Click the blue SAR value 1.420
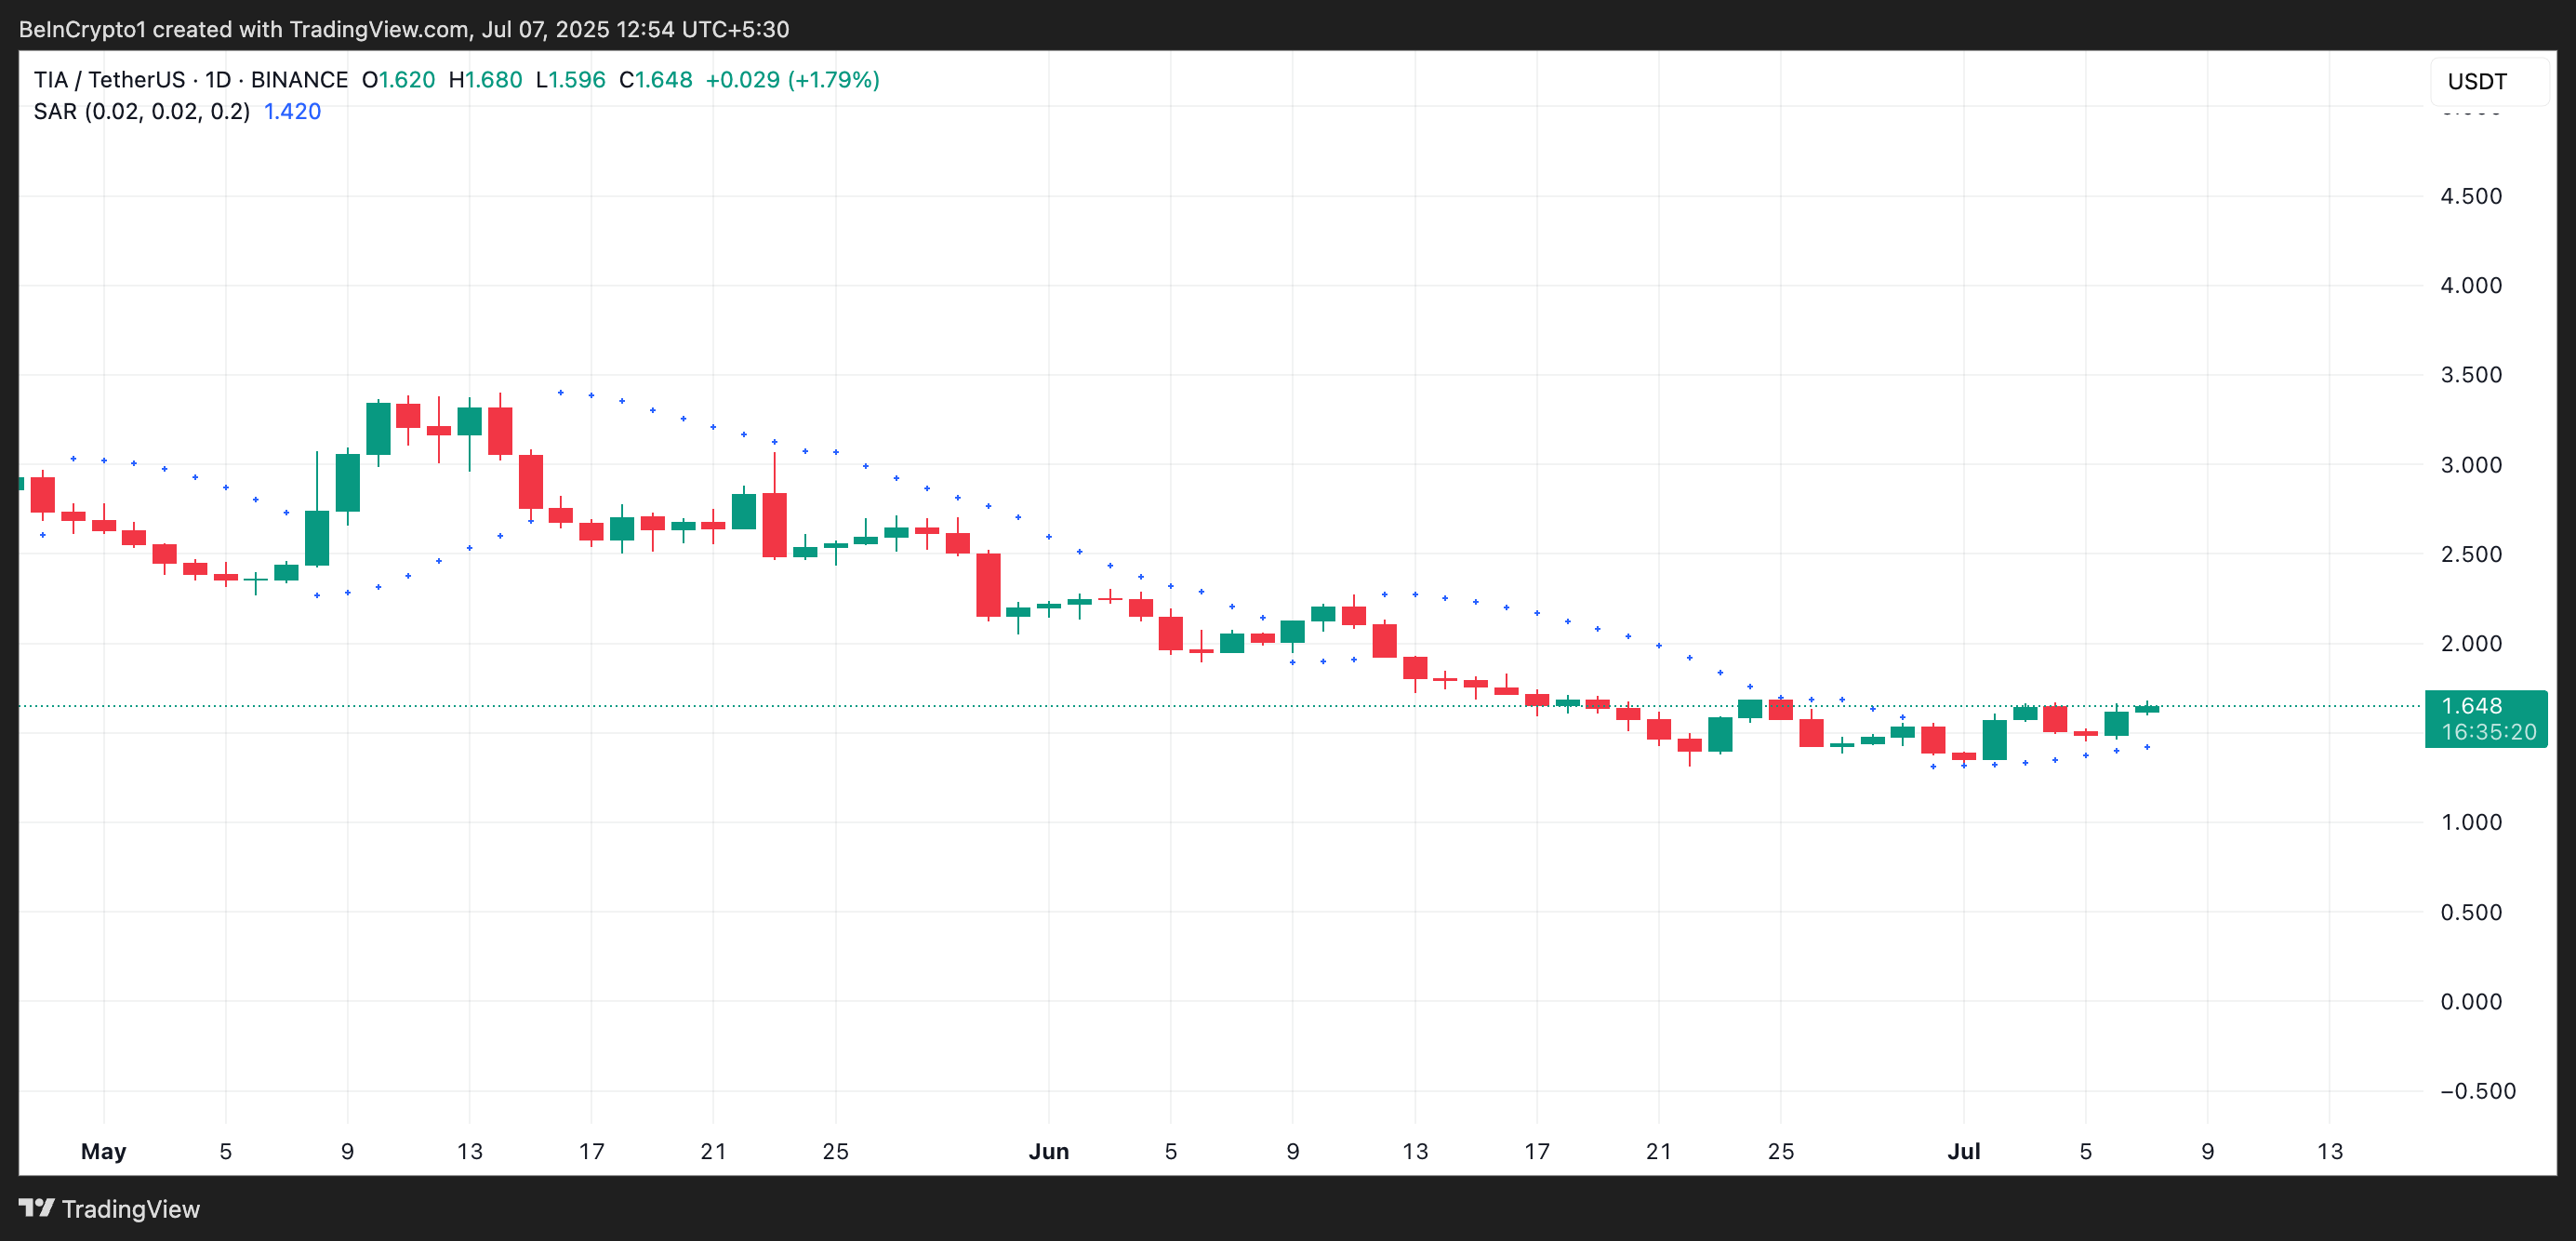Screen dimensions: 2576x1241 [x=292, y=111]
